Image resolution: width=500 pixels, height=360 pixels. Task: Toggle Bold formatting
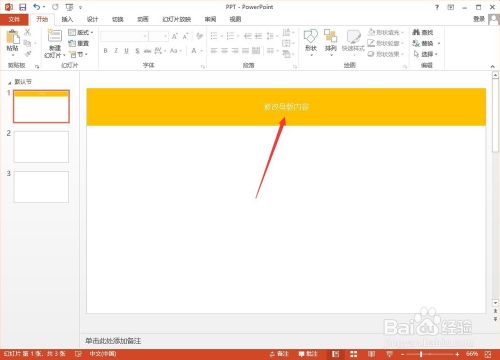(105, 51)
